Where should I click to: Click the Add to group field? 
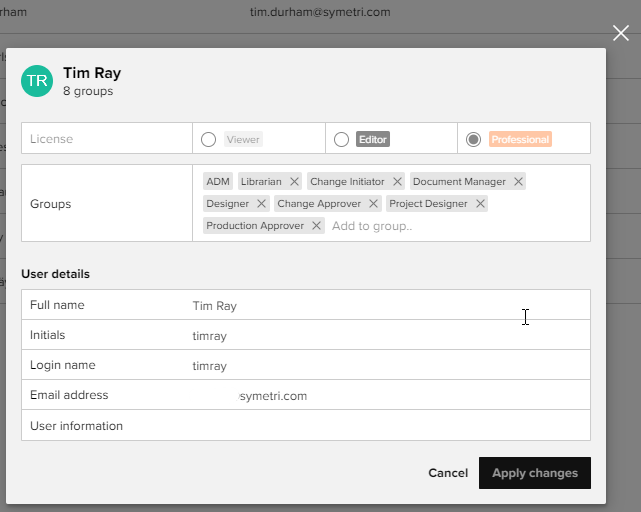click(x=372, y=226)
